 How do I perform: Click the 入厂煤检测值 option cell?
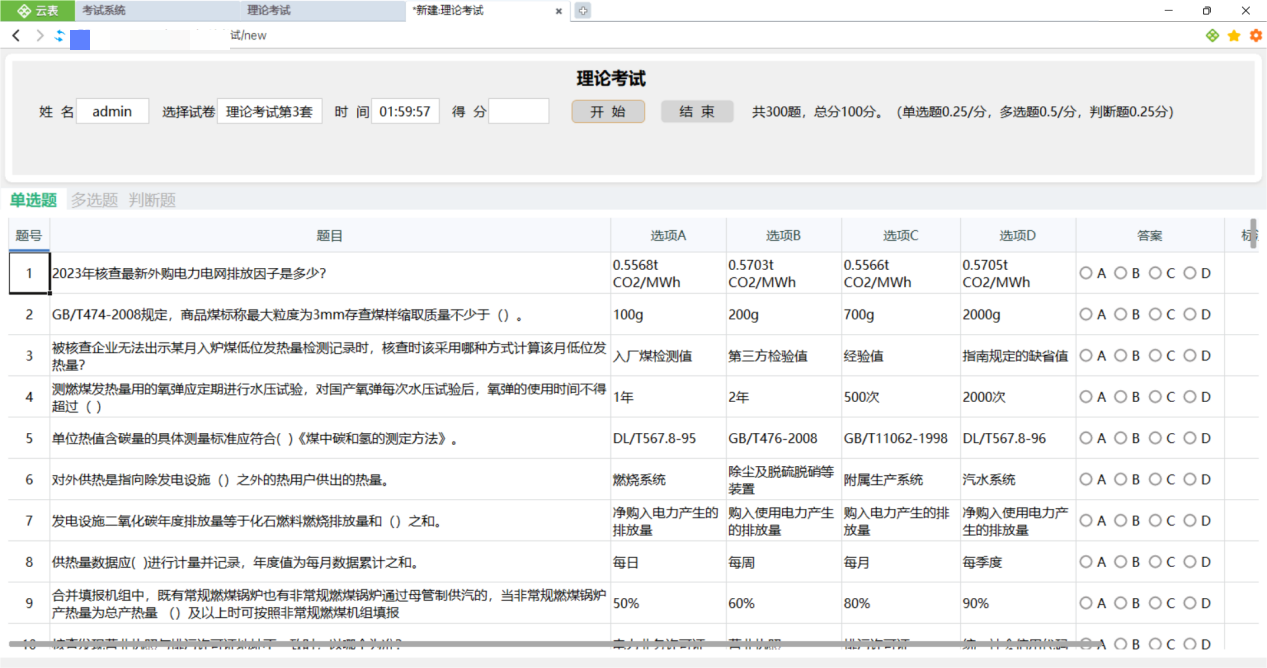pos(668,355)
